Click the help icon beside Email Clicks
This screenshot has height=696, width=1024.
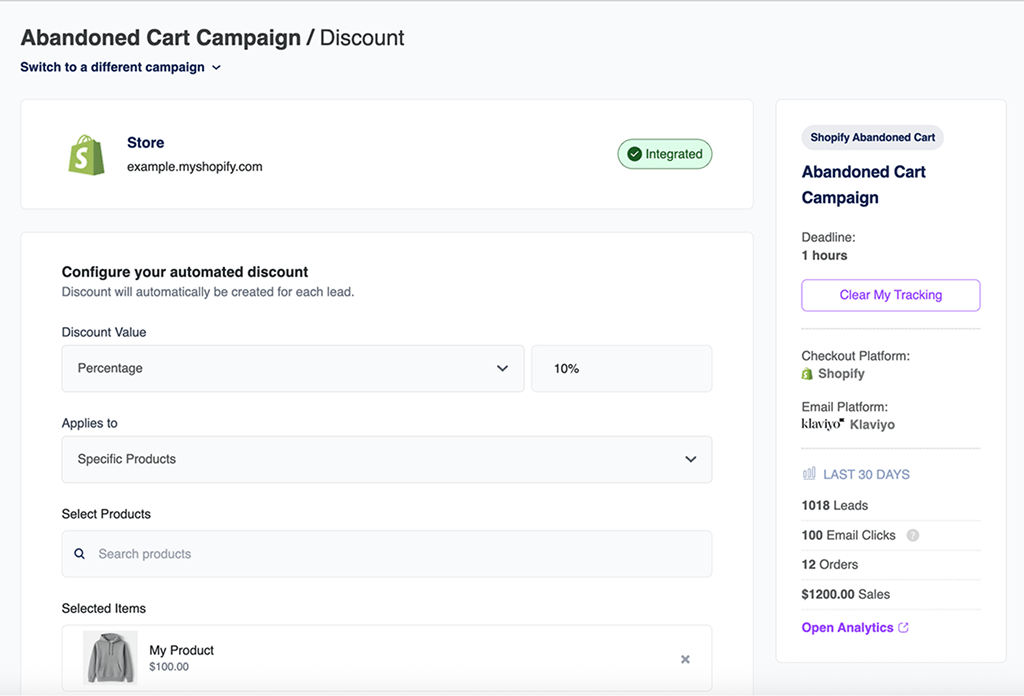coord(912,535)
